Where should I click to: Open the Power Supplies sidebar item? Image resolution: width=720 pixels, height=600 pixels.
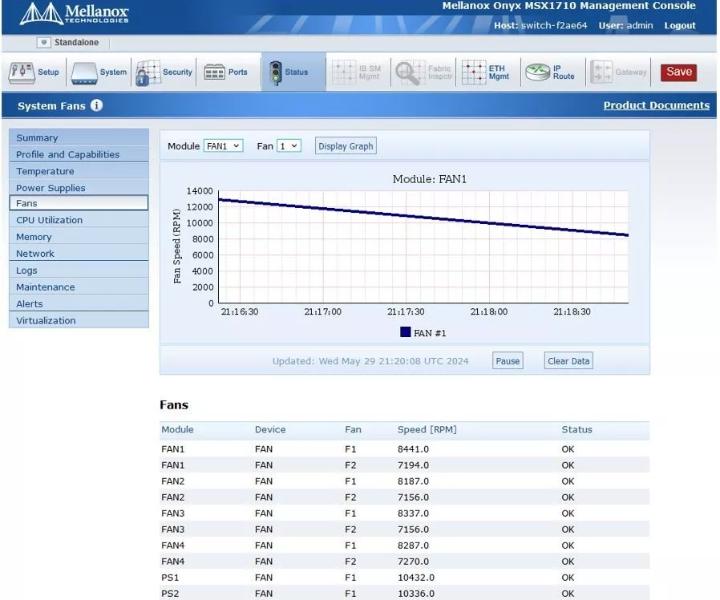[79, 188]
